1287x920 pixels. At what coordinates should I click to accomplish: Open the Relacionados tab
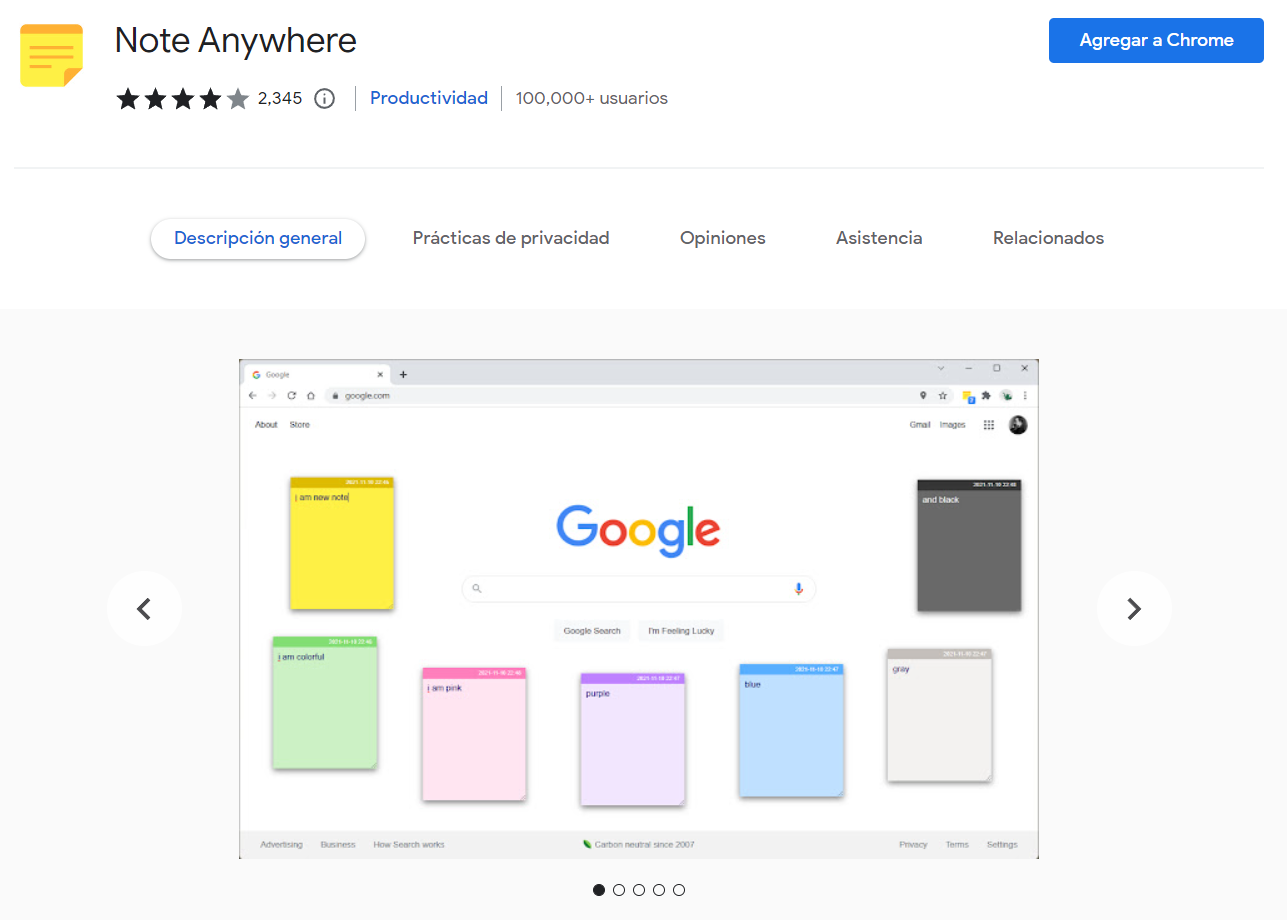(x=1048, y=238)
